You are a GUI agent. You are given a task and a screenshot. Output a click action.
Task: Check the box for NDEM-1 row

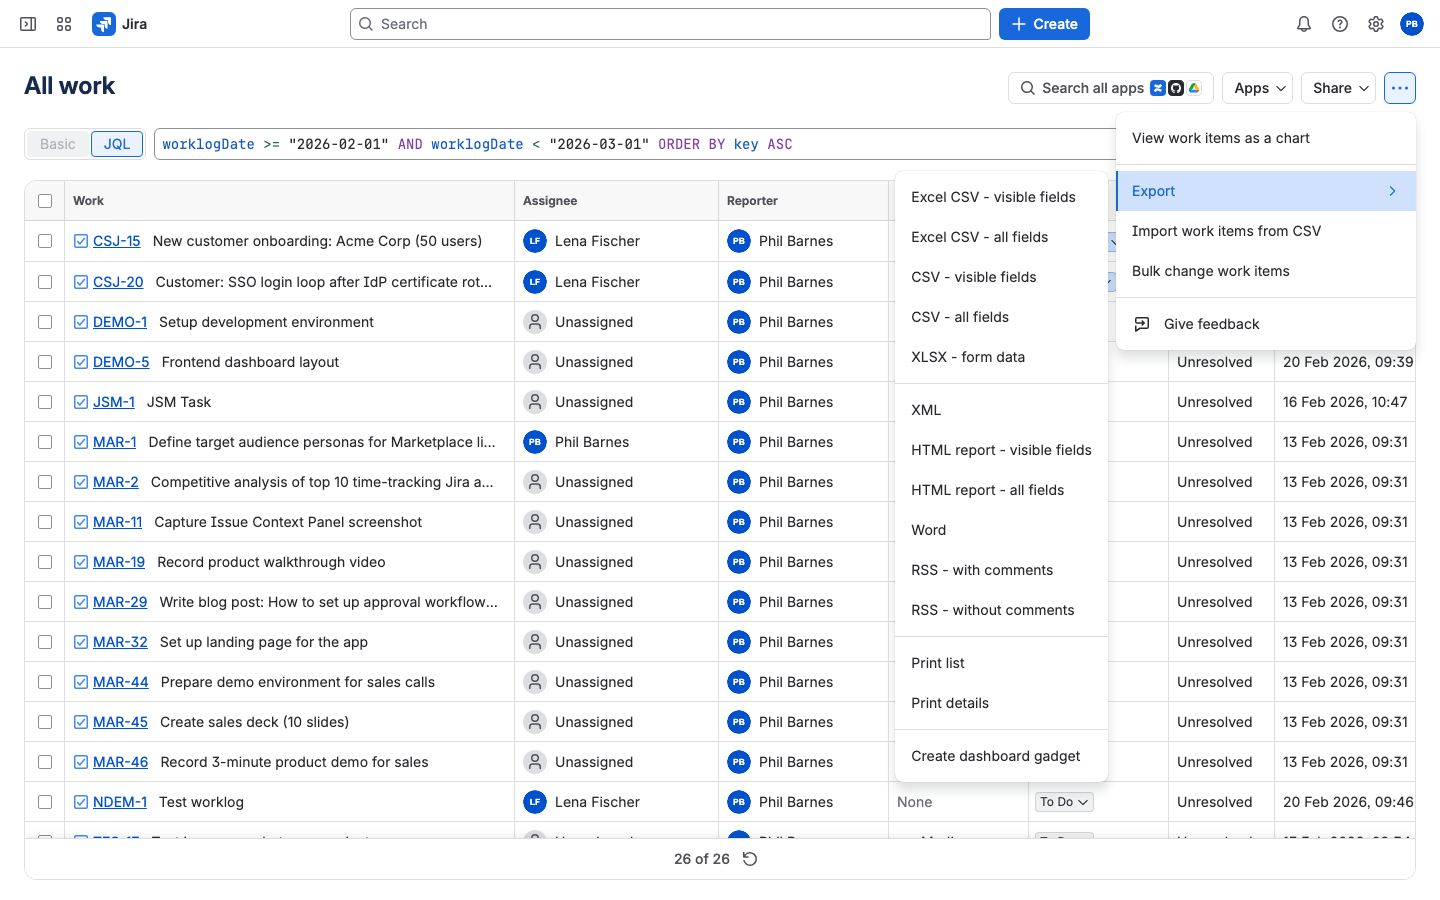[45, 802]
